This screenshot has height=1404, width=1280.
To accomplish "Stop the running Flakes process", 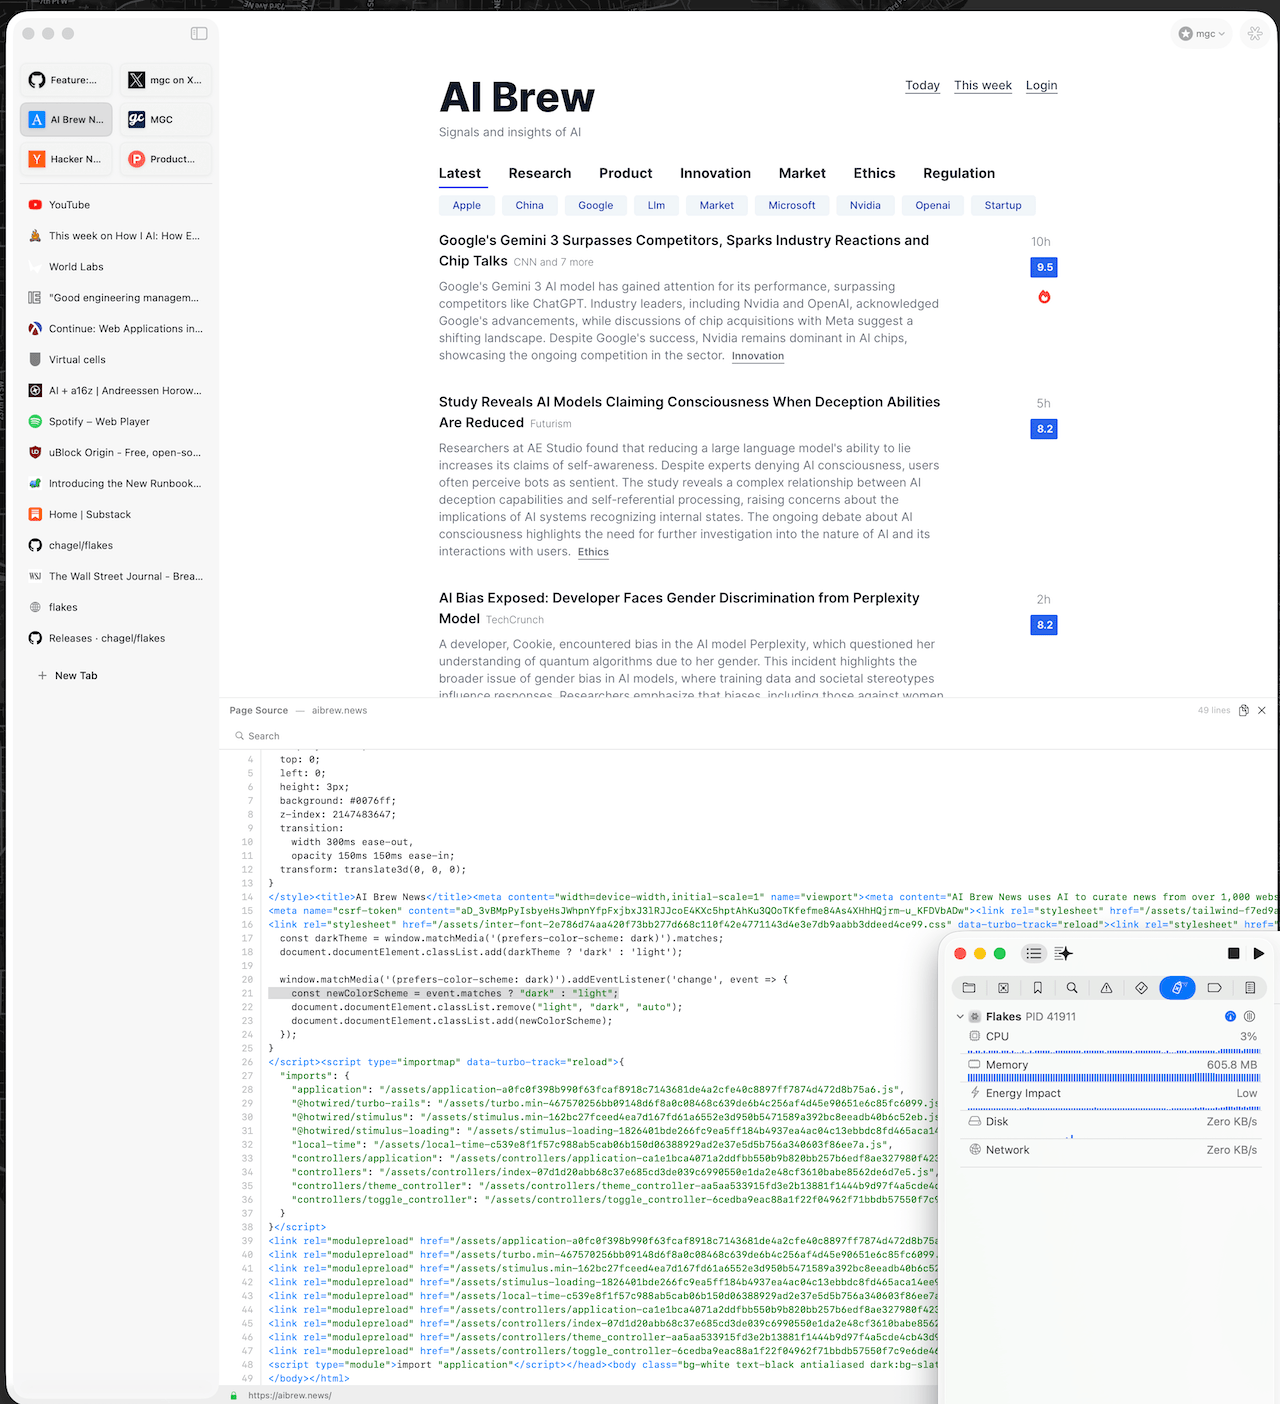I will [1233, 953].
